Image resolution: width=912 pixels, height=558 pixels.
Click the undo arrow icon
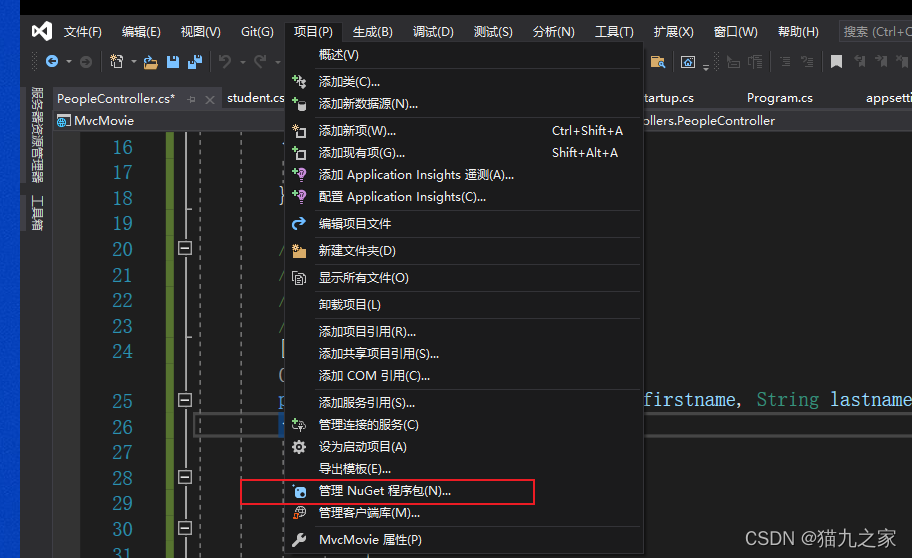[225, 61]
